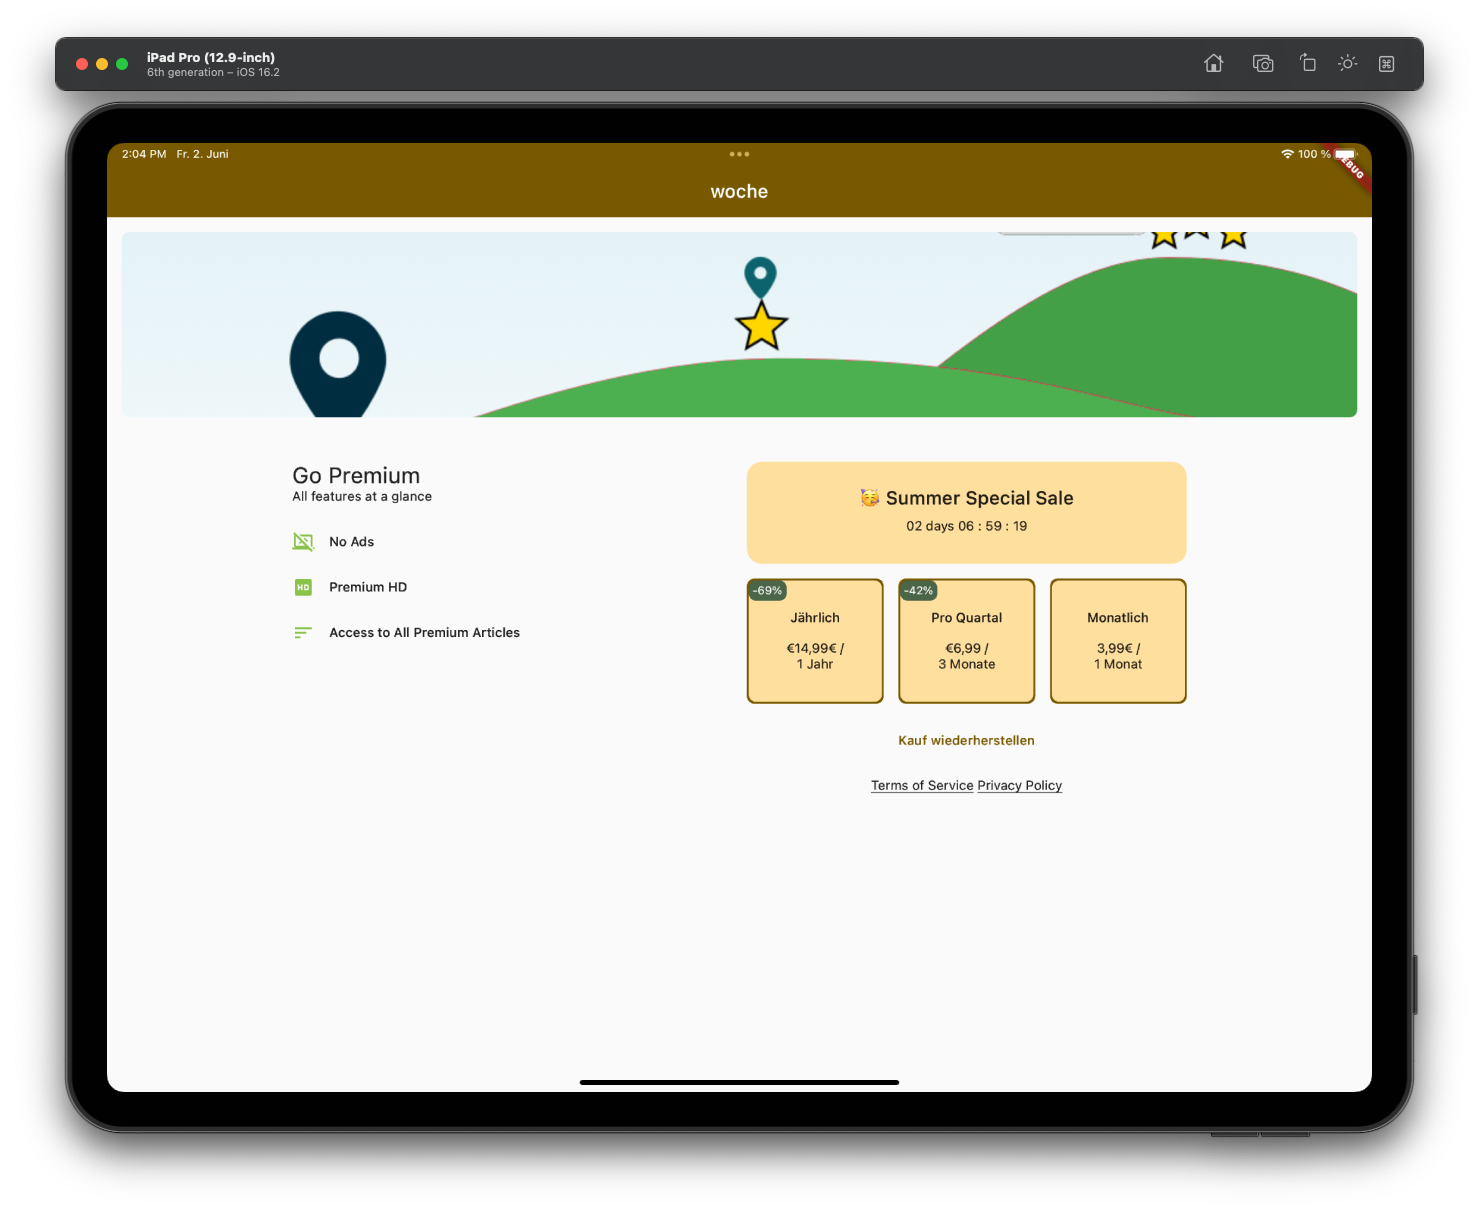
Task: Click the Summer Special Sale banner
Action: click(966, 513)
